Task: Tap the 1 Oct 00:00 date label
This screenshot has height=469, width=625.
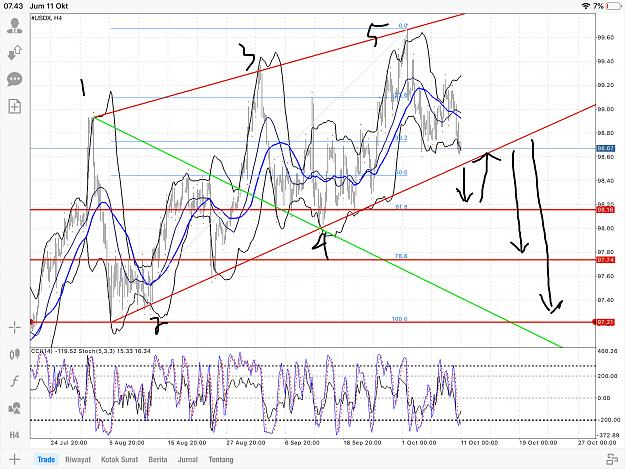Action: [419, 443]
